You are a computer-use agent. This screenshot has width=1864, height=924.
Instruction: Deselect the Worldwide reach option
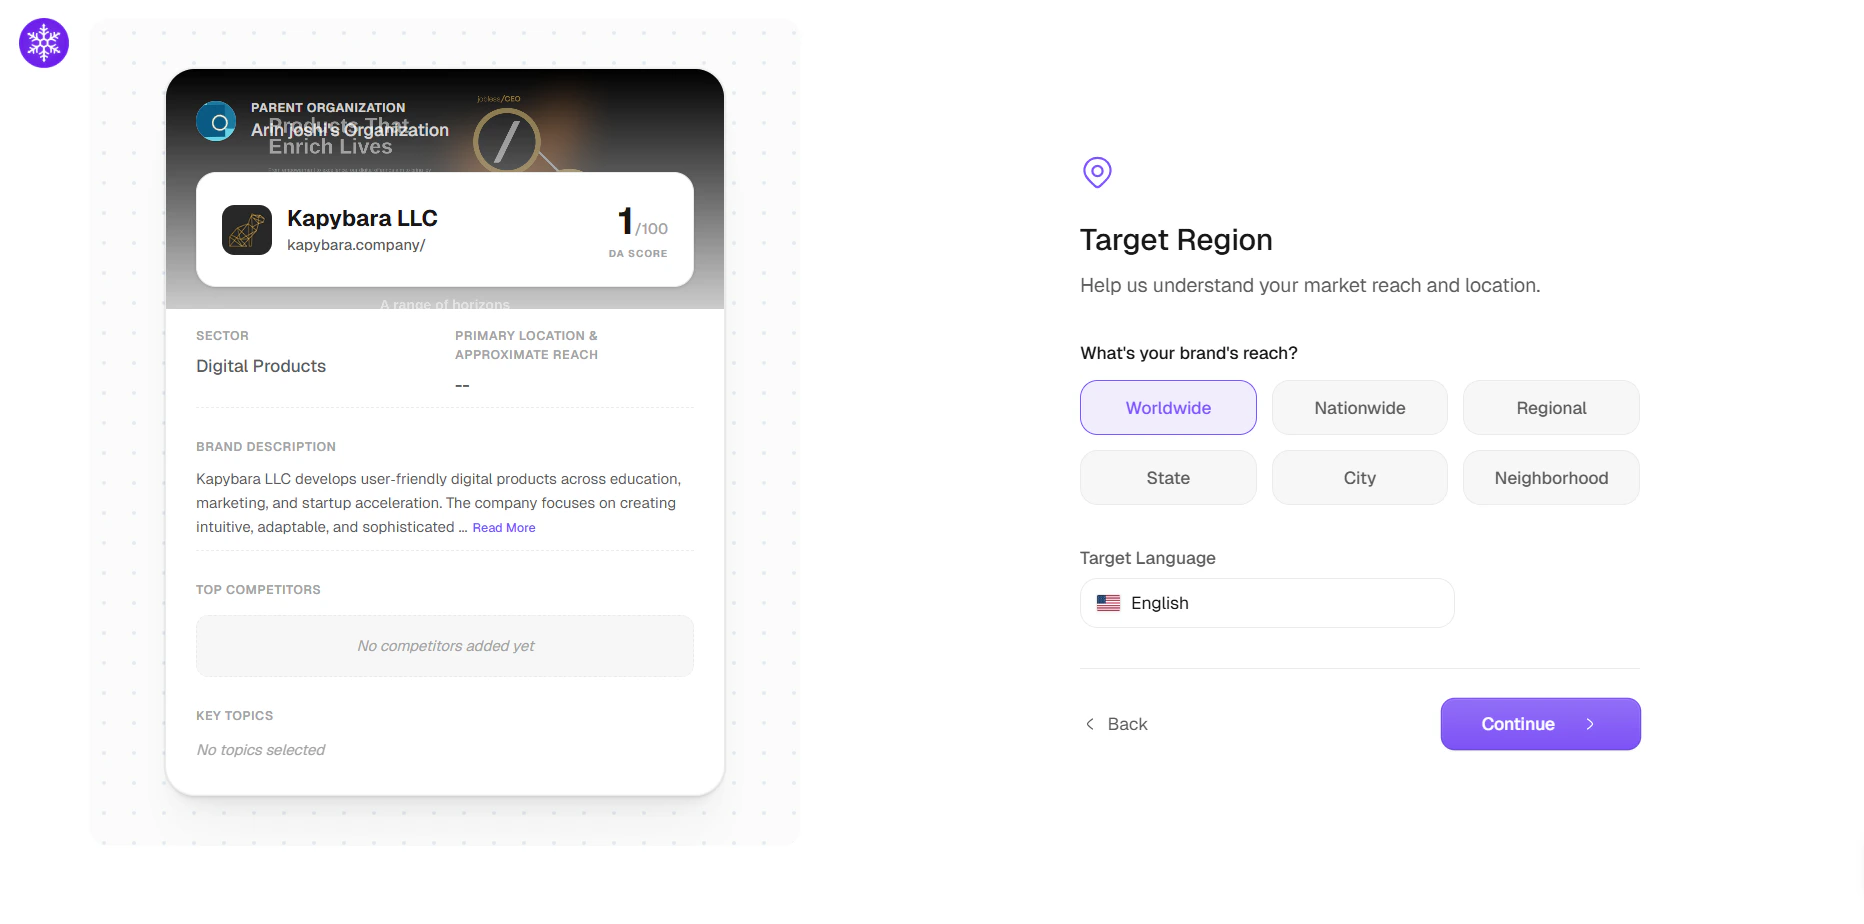[1167, 407]
